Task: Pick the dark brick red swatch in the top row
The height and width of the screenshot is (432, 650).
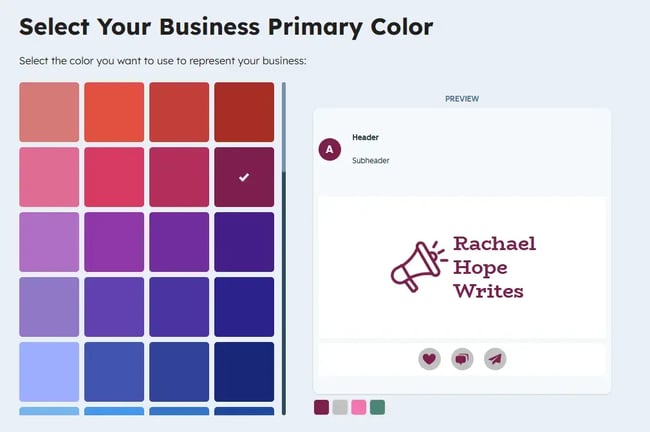Action: point(244,112)
